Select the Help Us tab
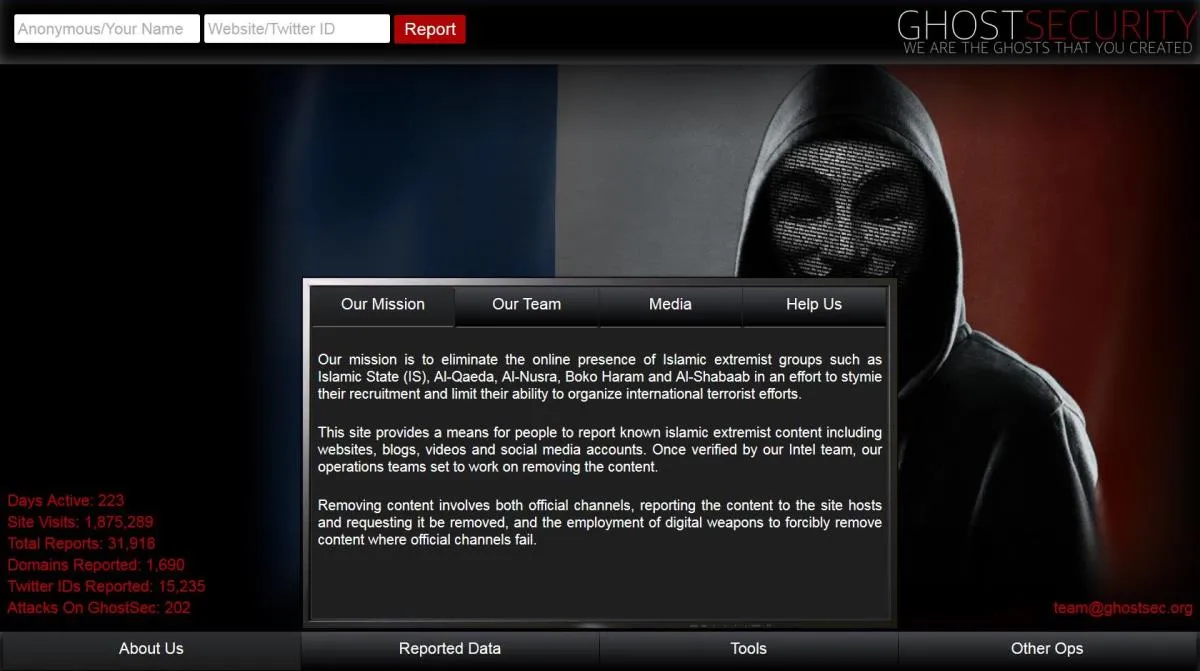This screenshot has height=671, width=1200. [x=814, y=305]
